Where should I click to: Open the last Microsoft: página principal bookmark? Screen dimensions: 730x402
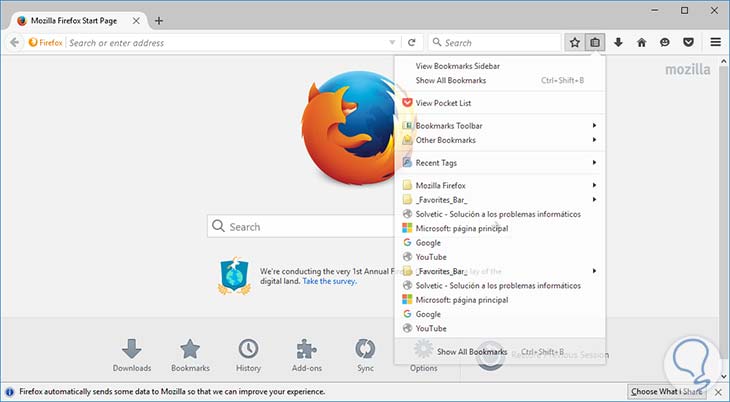[x=500, y=300]
